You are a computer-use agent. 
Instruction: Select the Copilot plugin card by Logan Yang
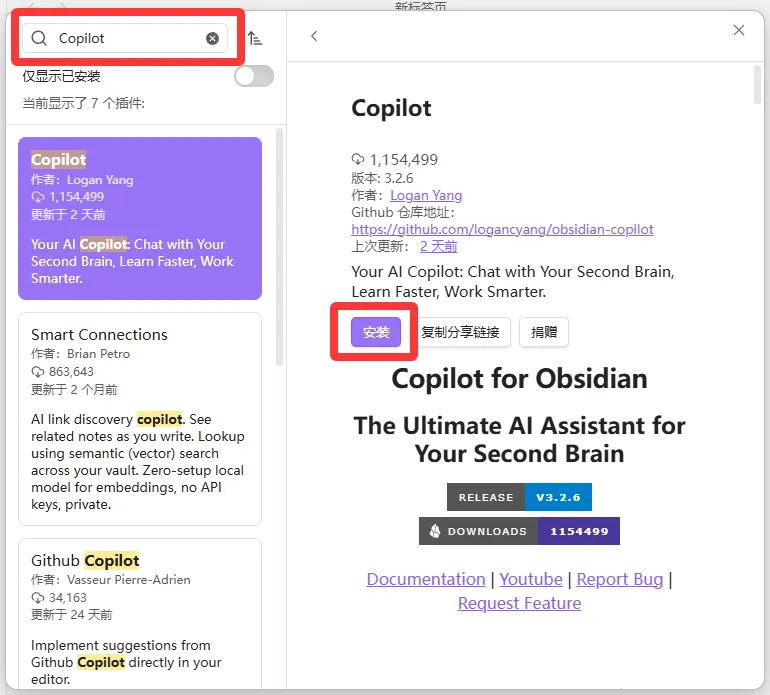pos(140,218)
